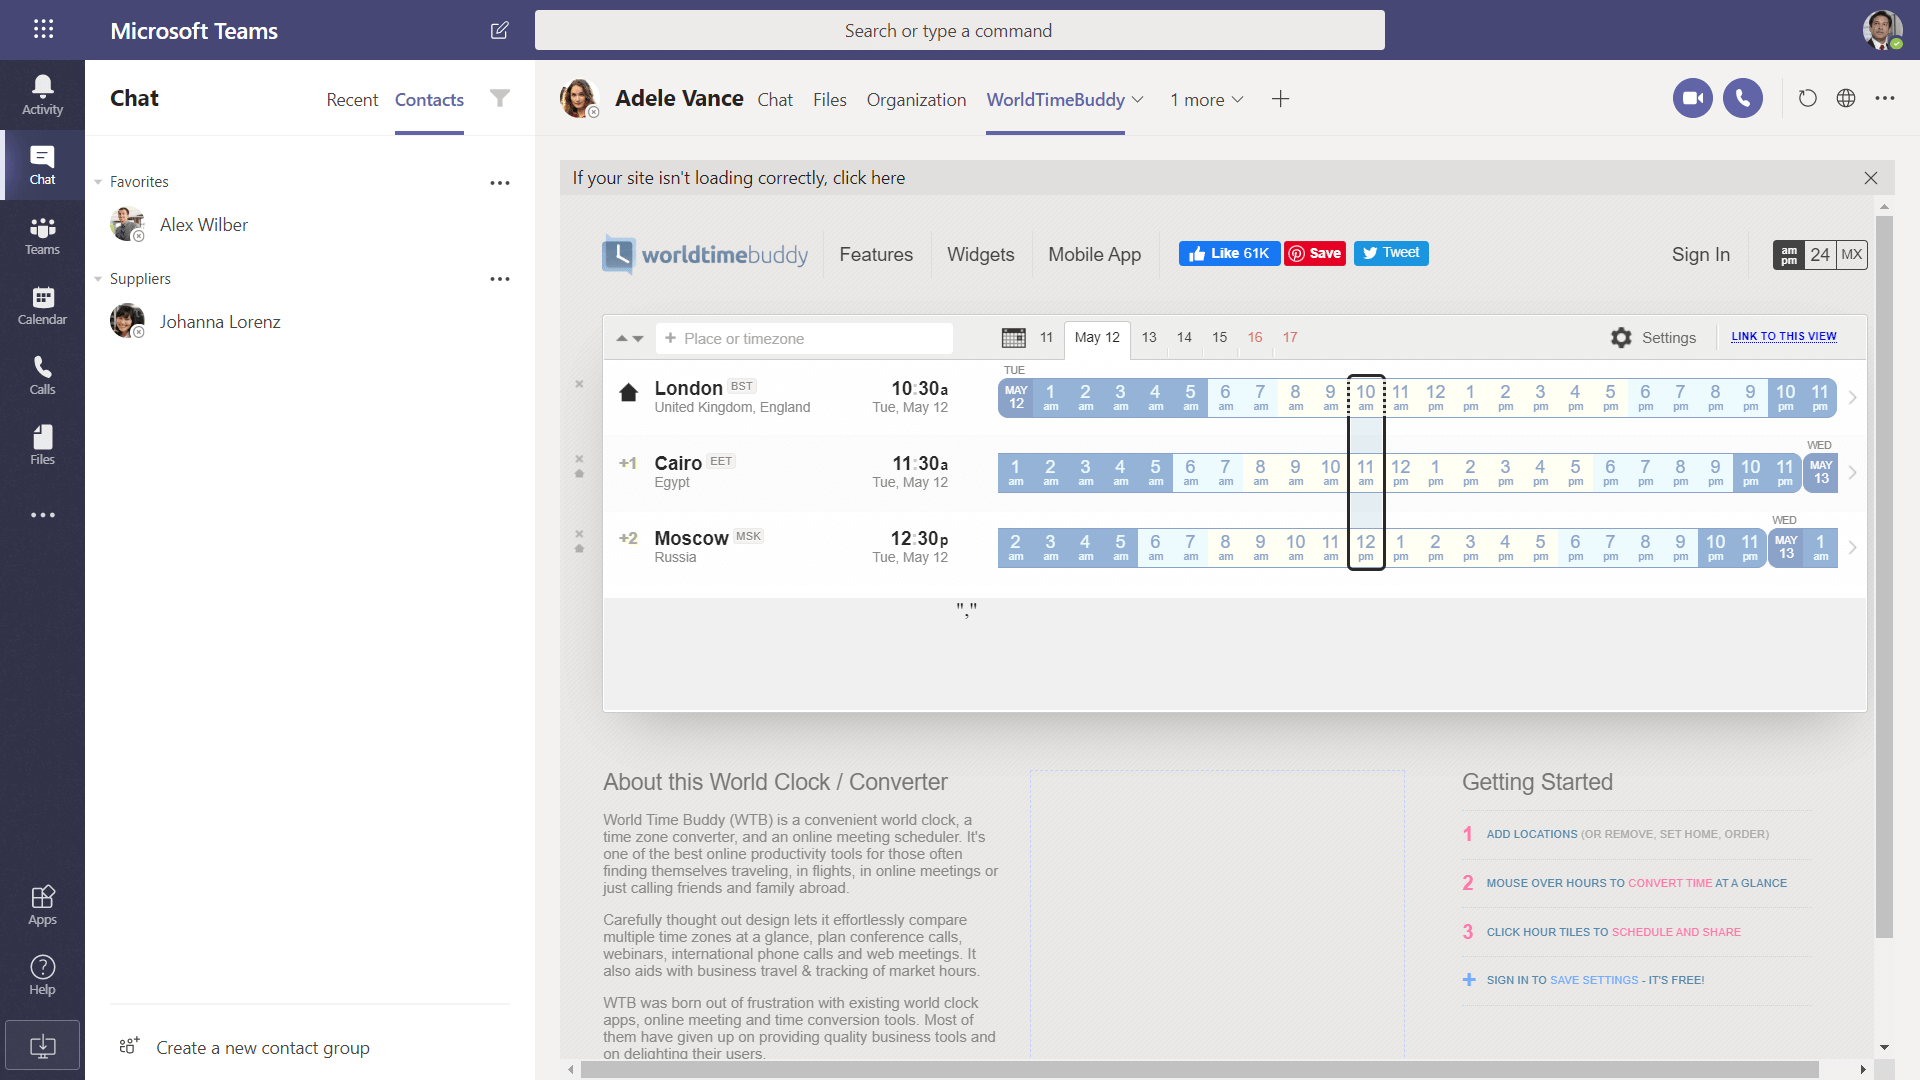
Task: Select London 3 pm hour tile
Action: point(1541,398)
